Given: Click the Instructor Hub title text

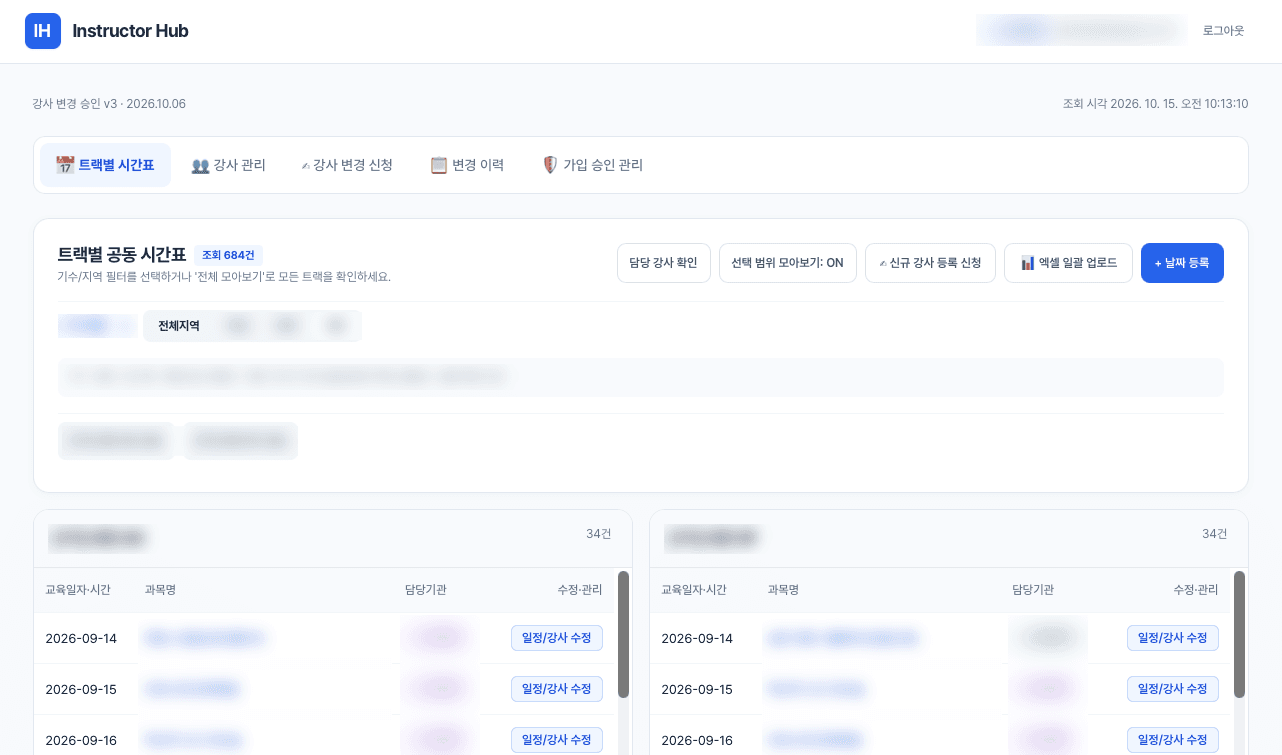Looking at the screenshot, I should coord(131,31).
